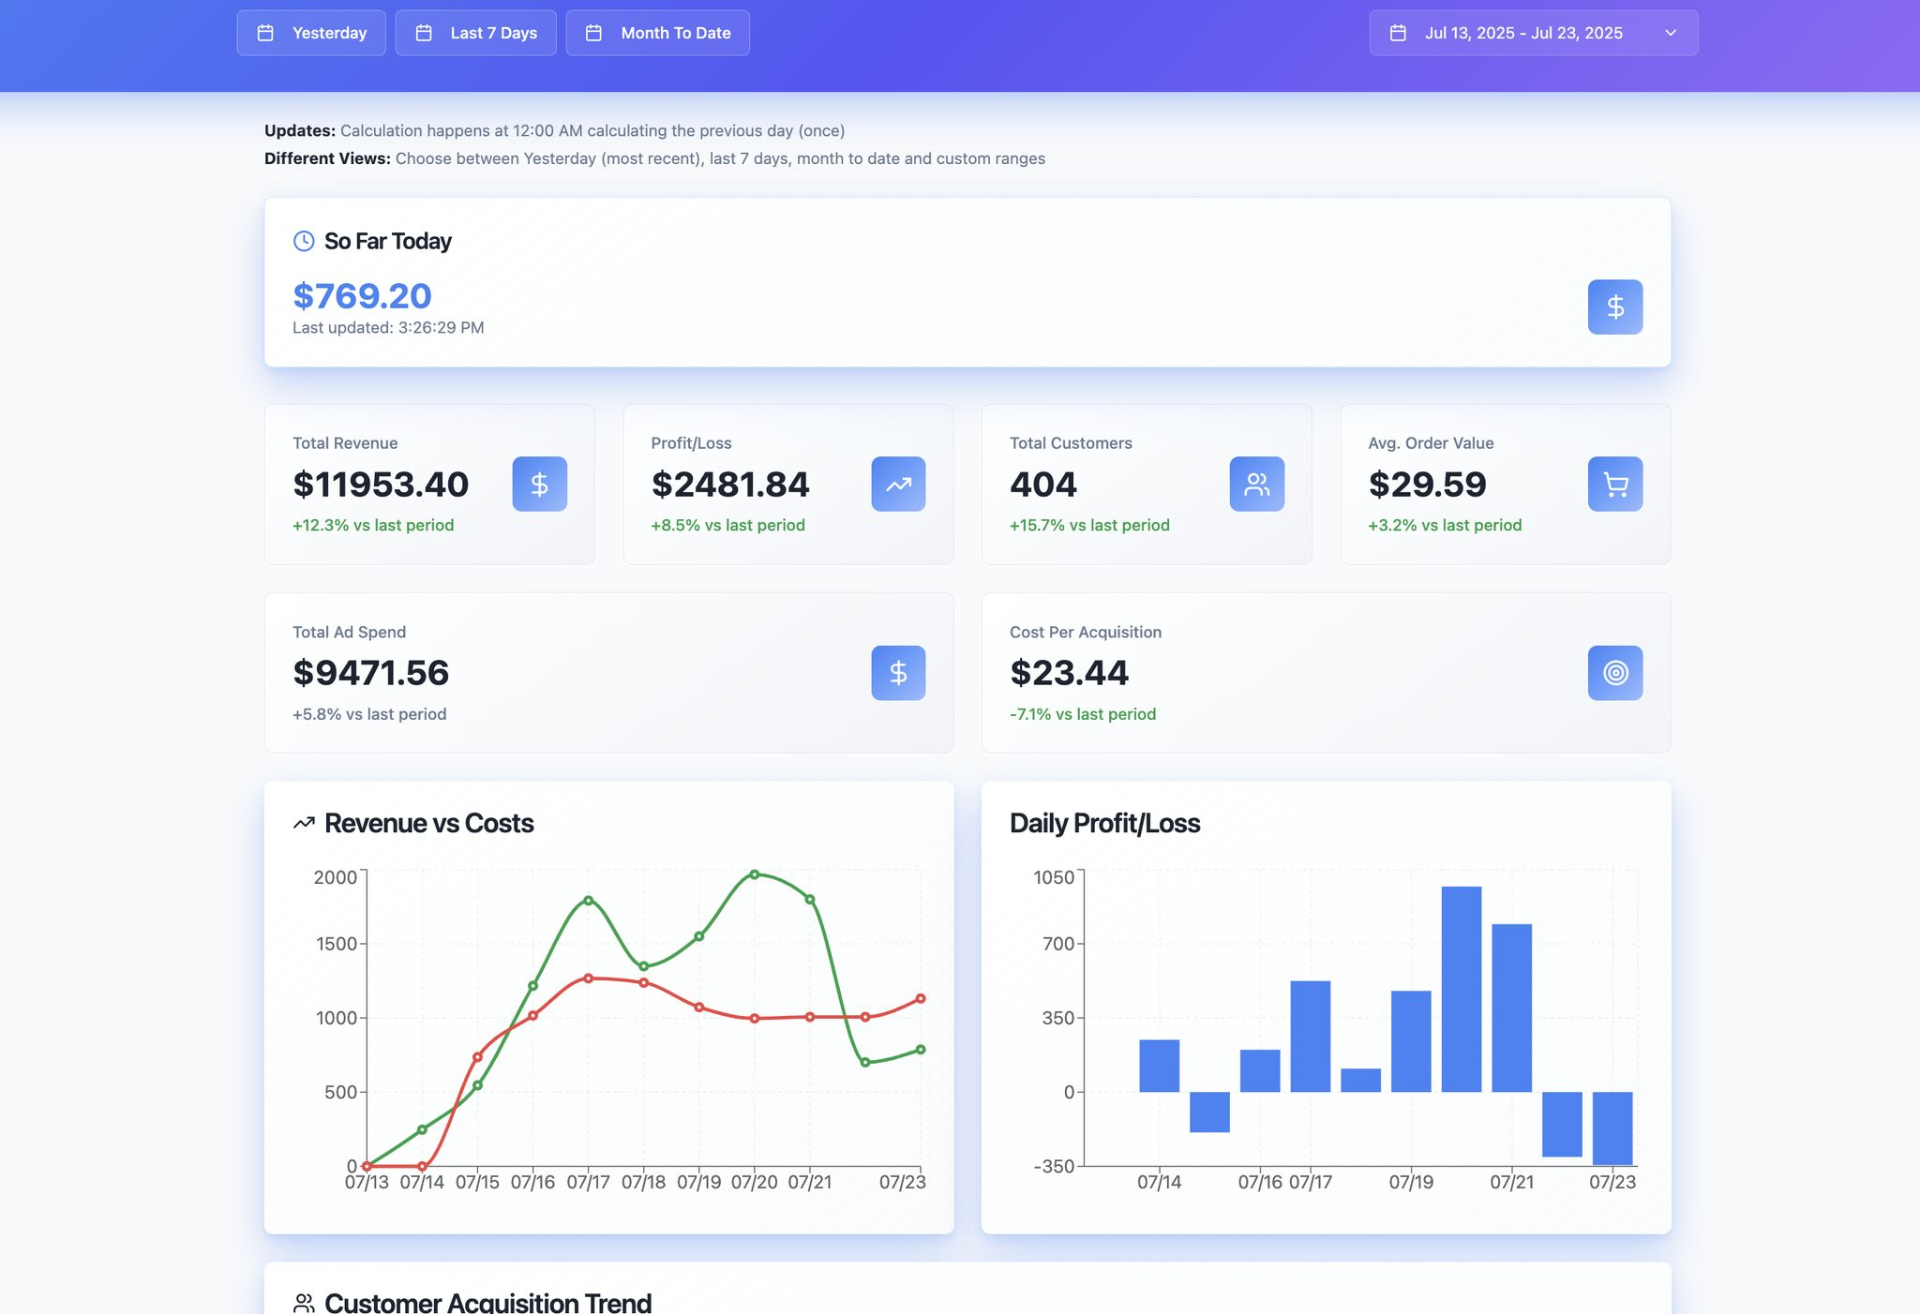Image resolution: width=1920 pixels, height=1314 pixels.
Task: Click the calendar icon in date range picker
Action: 1398,33
